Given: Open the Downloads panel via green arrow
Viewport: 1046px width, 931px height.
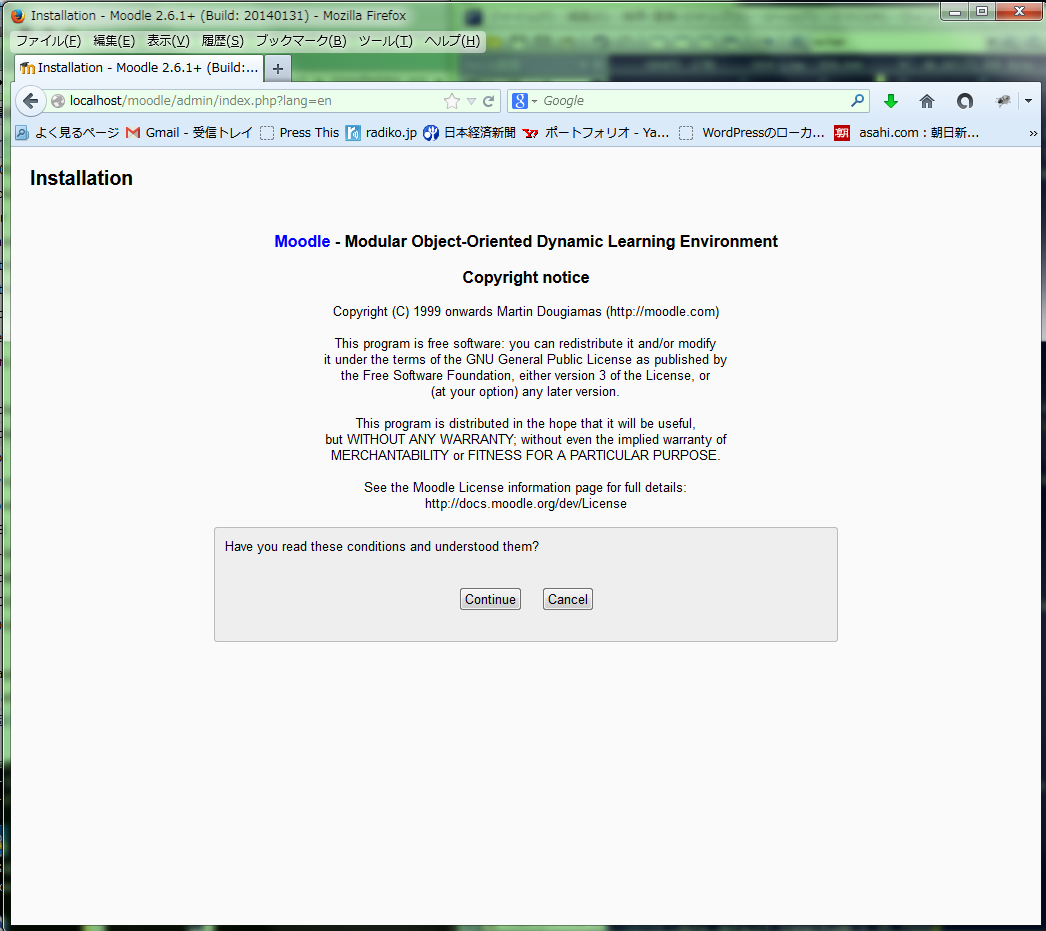Looking at the screenshot, I should (x=890, y=101).
